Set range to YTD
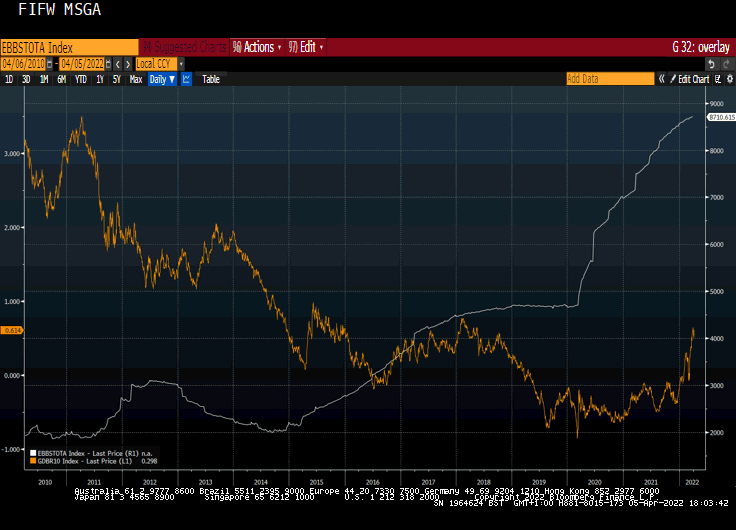736x530 pixels. pyautogui.click(x=81, y=79)
